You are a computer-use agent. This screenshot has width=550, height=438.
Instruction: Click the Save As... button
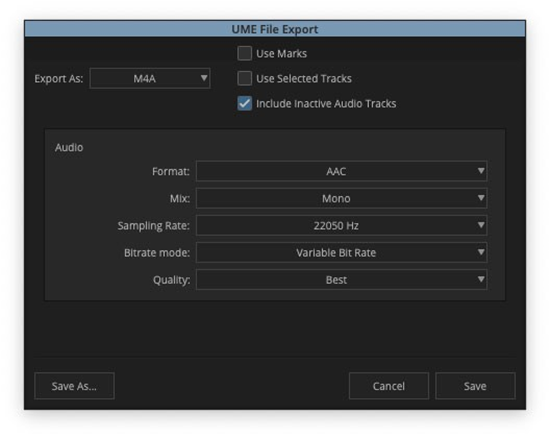tap(74, 386)
